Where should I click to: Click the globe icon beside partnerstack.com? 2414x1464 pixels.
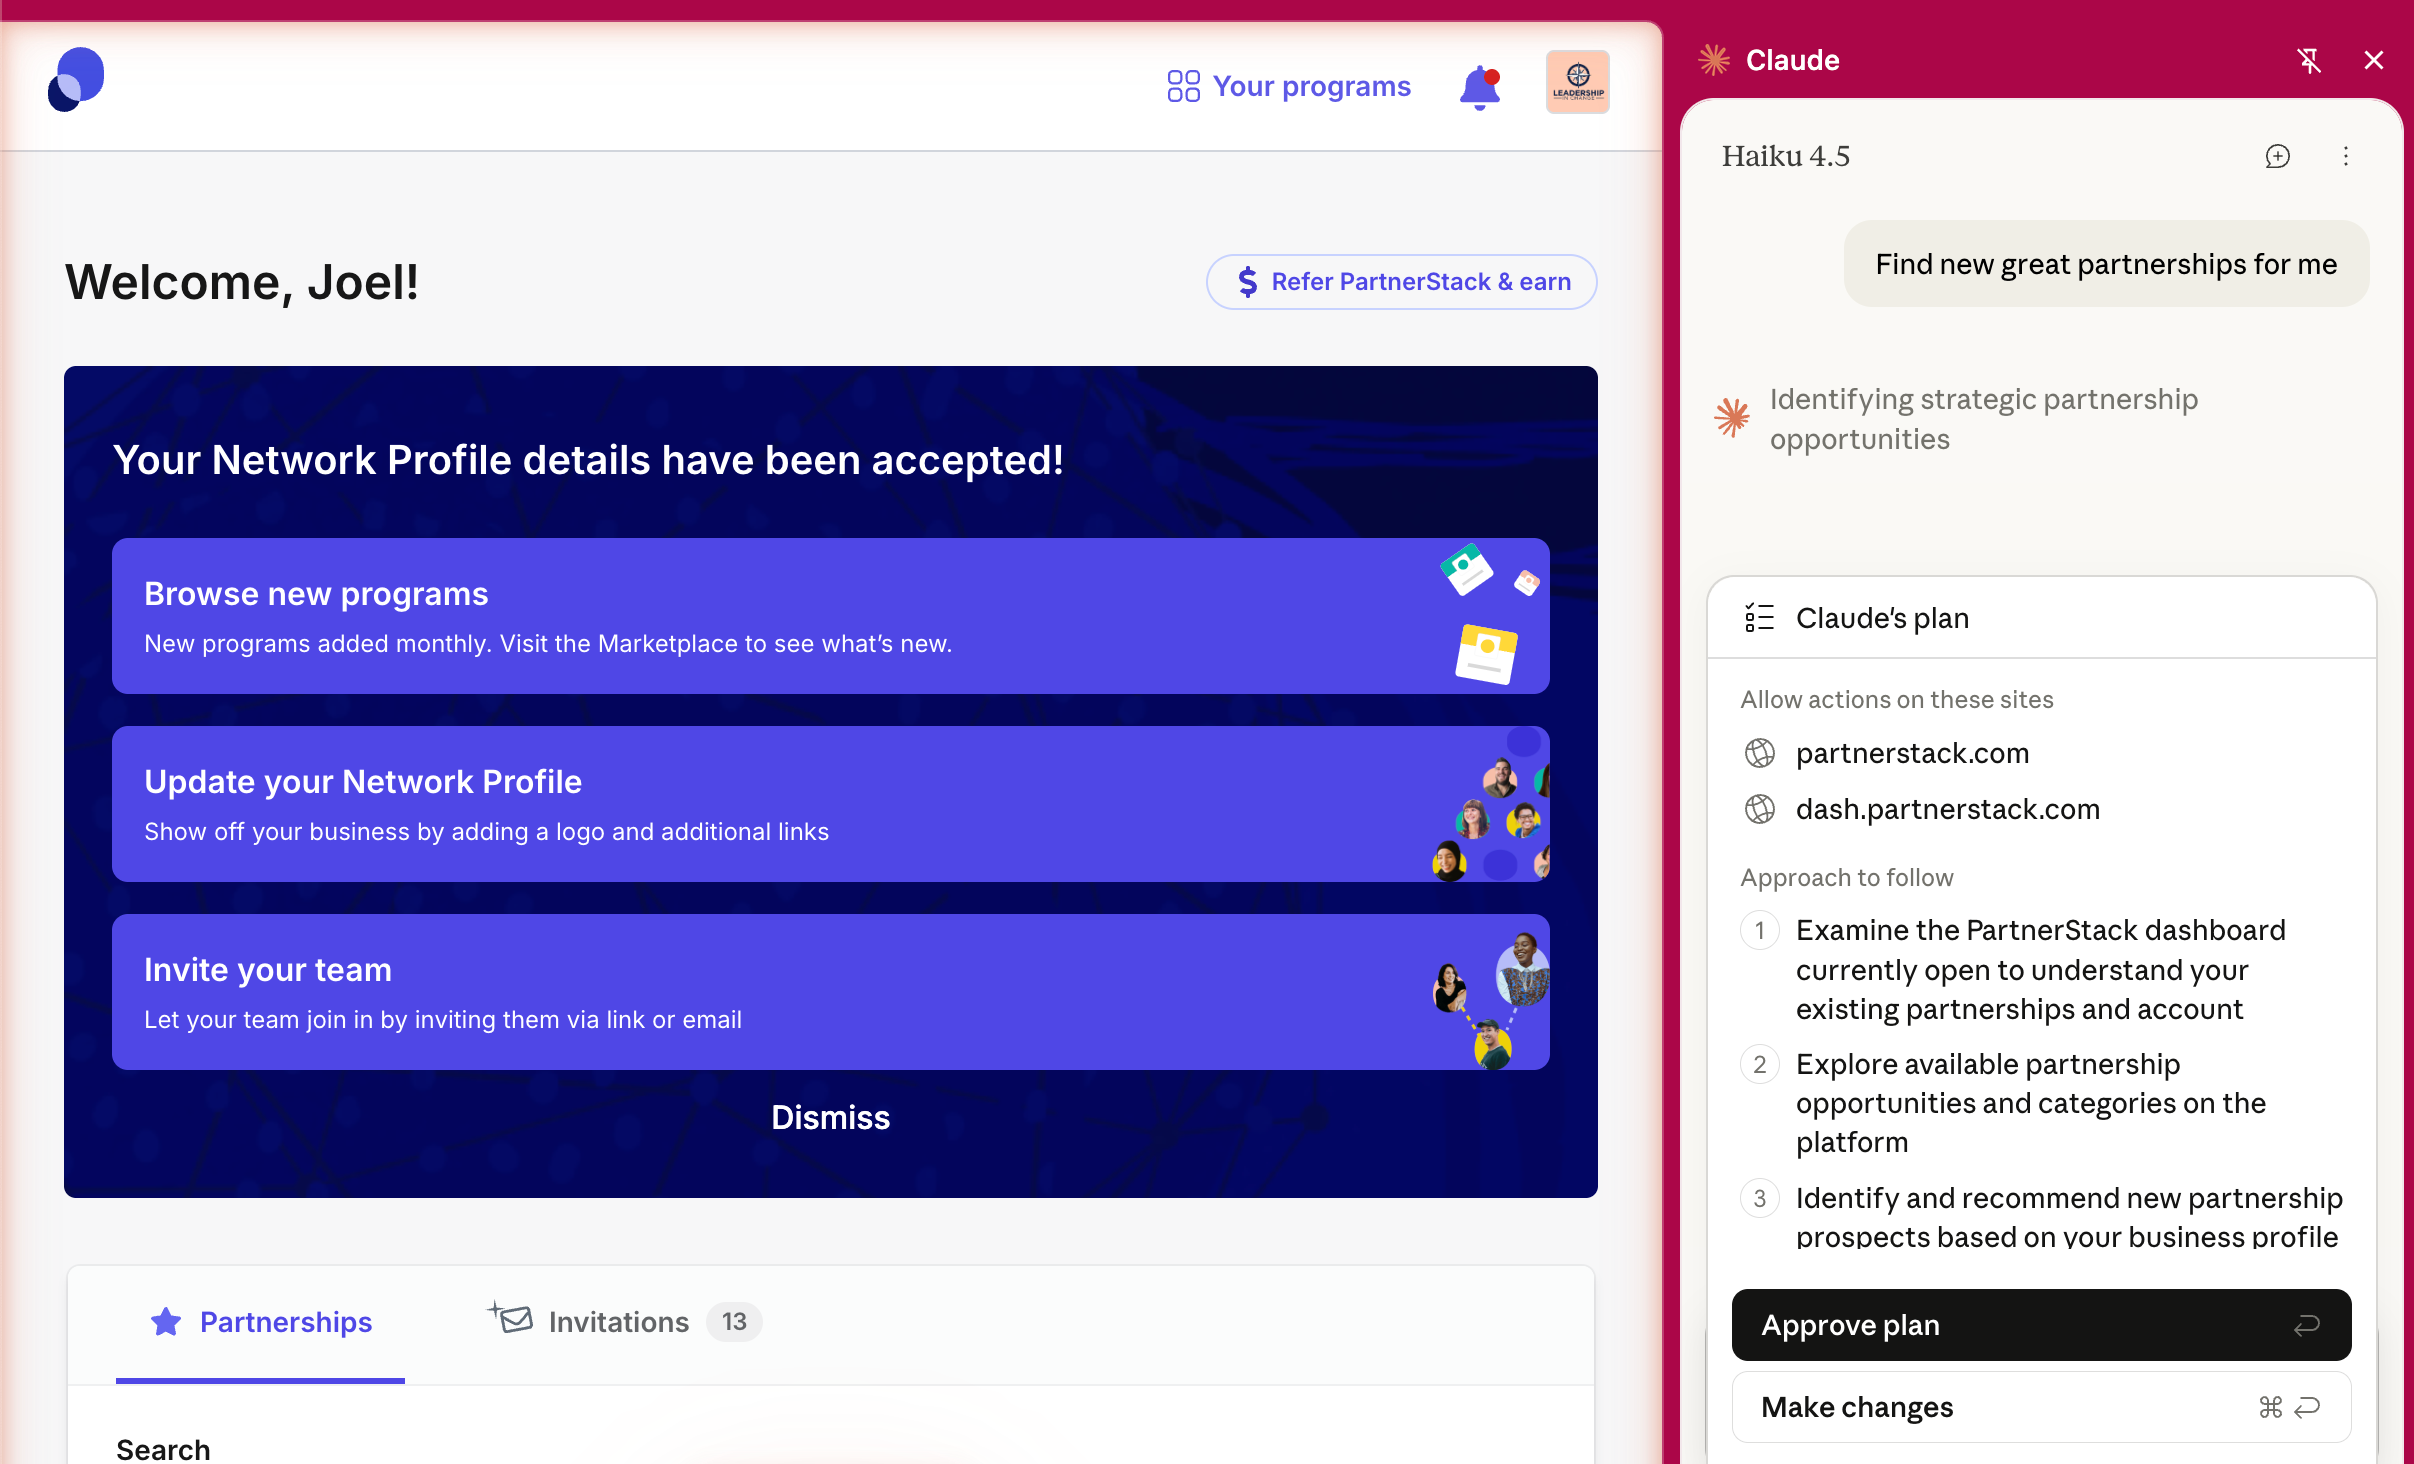tap(1759, 753)
